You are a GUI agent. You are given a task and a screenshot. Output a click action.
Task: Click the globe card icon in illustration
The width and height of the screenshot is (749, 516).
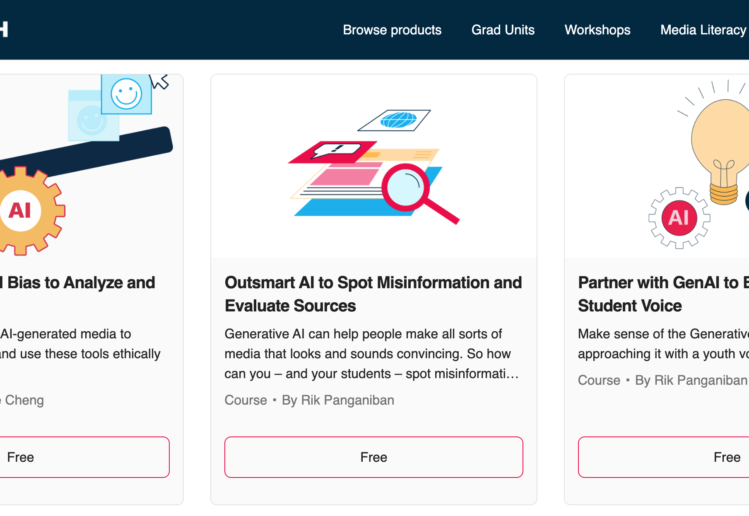click(x=395, y=120)
